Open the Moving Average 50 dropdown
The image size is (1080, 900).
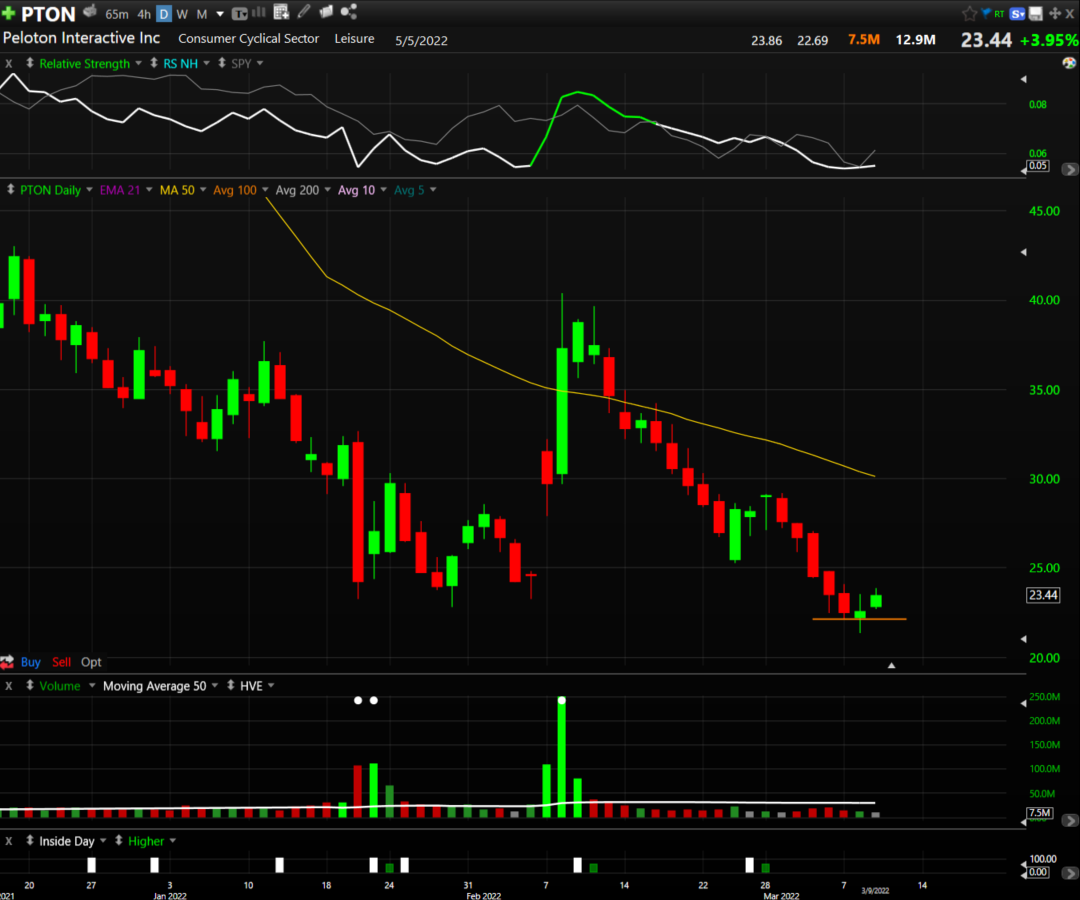pyautogui.click(x=215, y=686)
